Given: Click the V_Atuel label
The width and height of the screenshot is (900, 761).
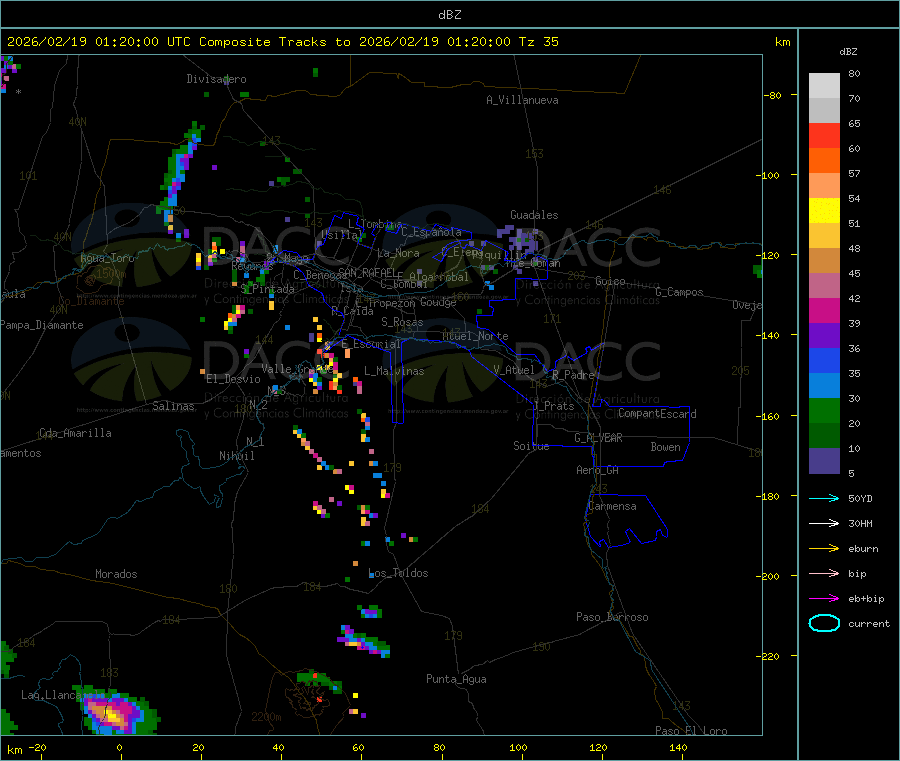Looking at the screenshot, I should (514, 370).
